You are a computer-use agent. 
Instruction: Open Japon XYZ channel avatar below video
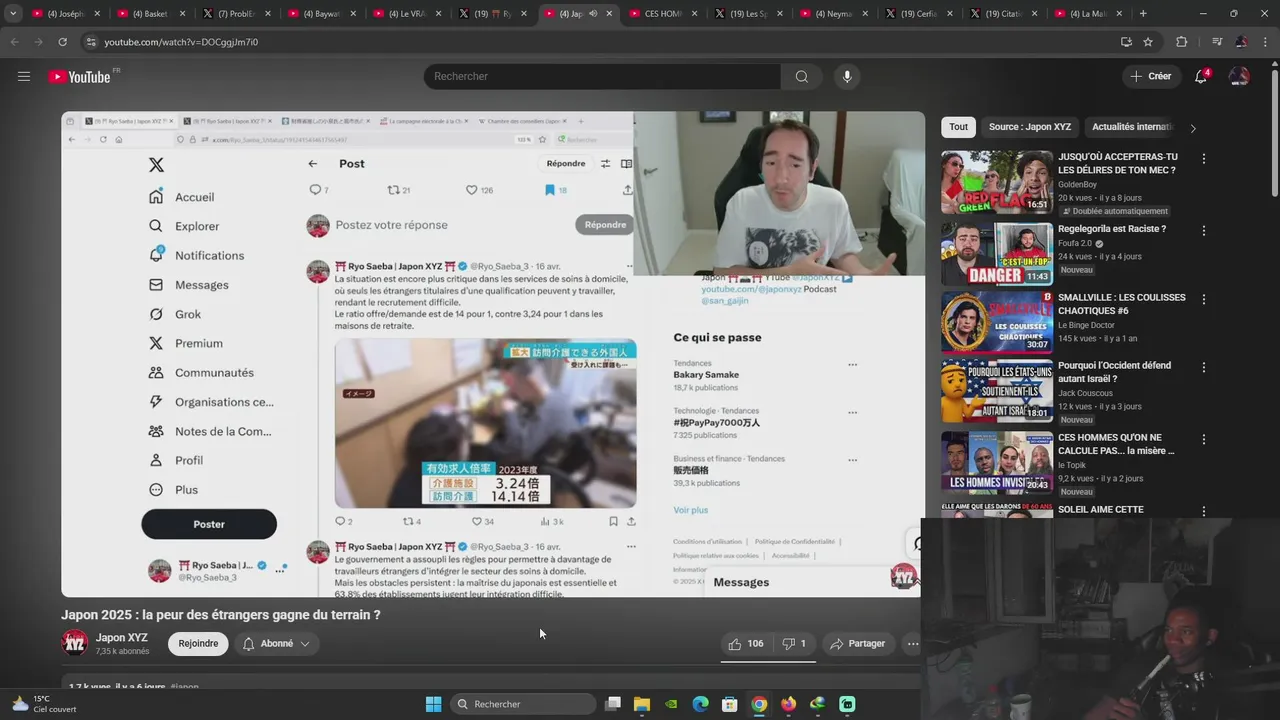click(75, 643)
